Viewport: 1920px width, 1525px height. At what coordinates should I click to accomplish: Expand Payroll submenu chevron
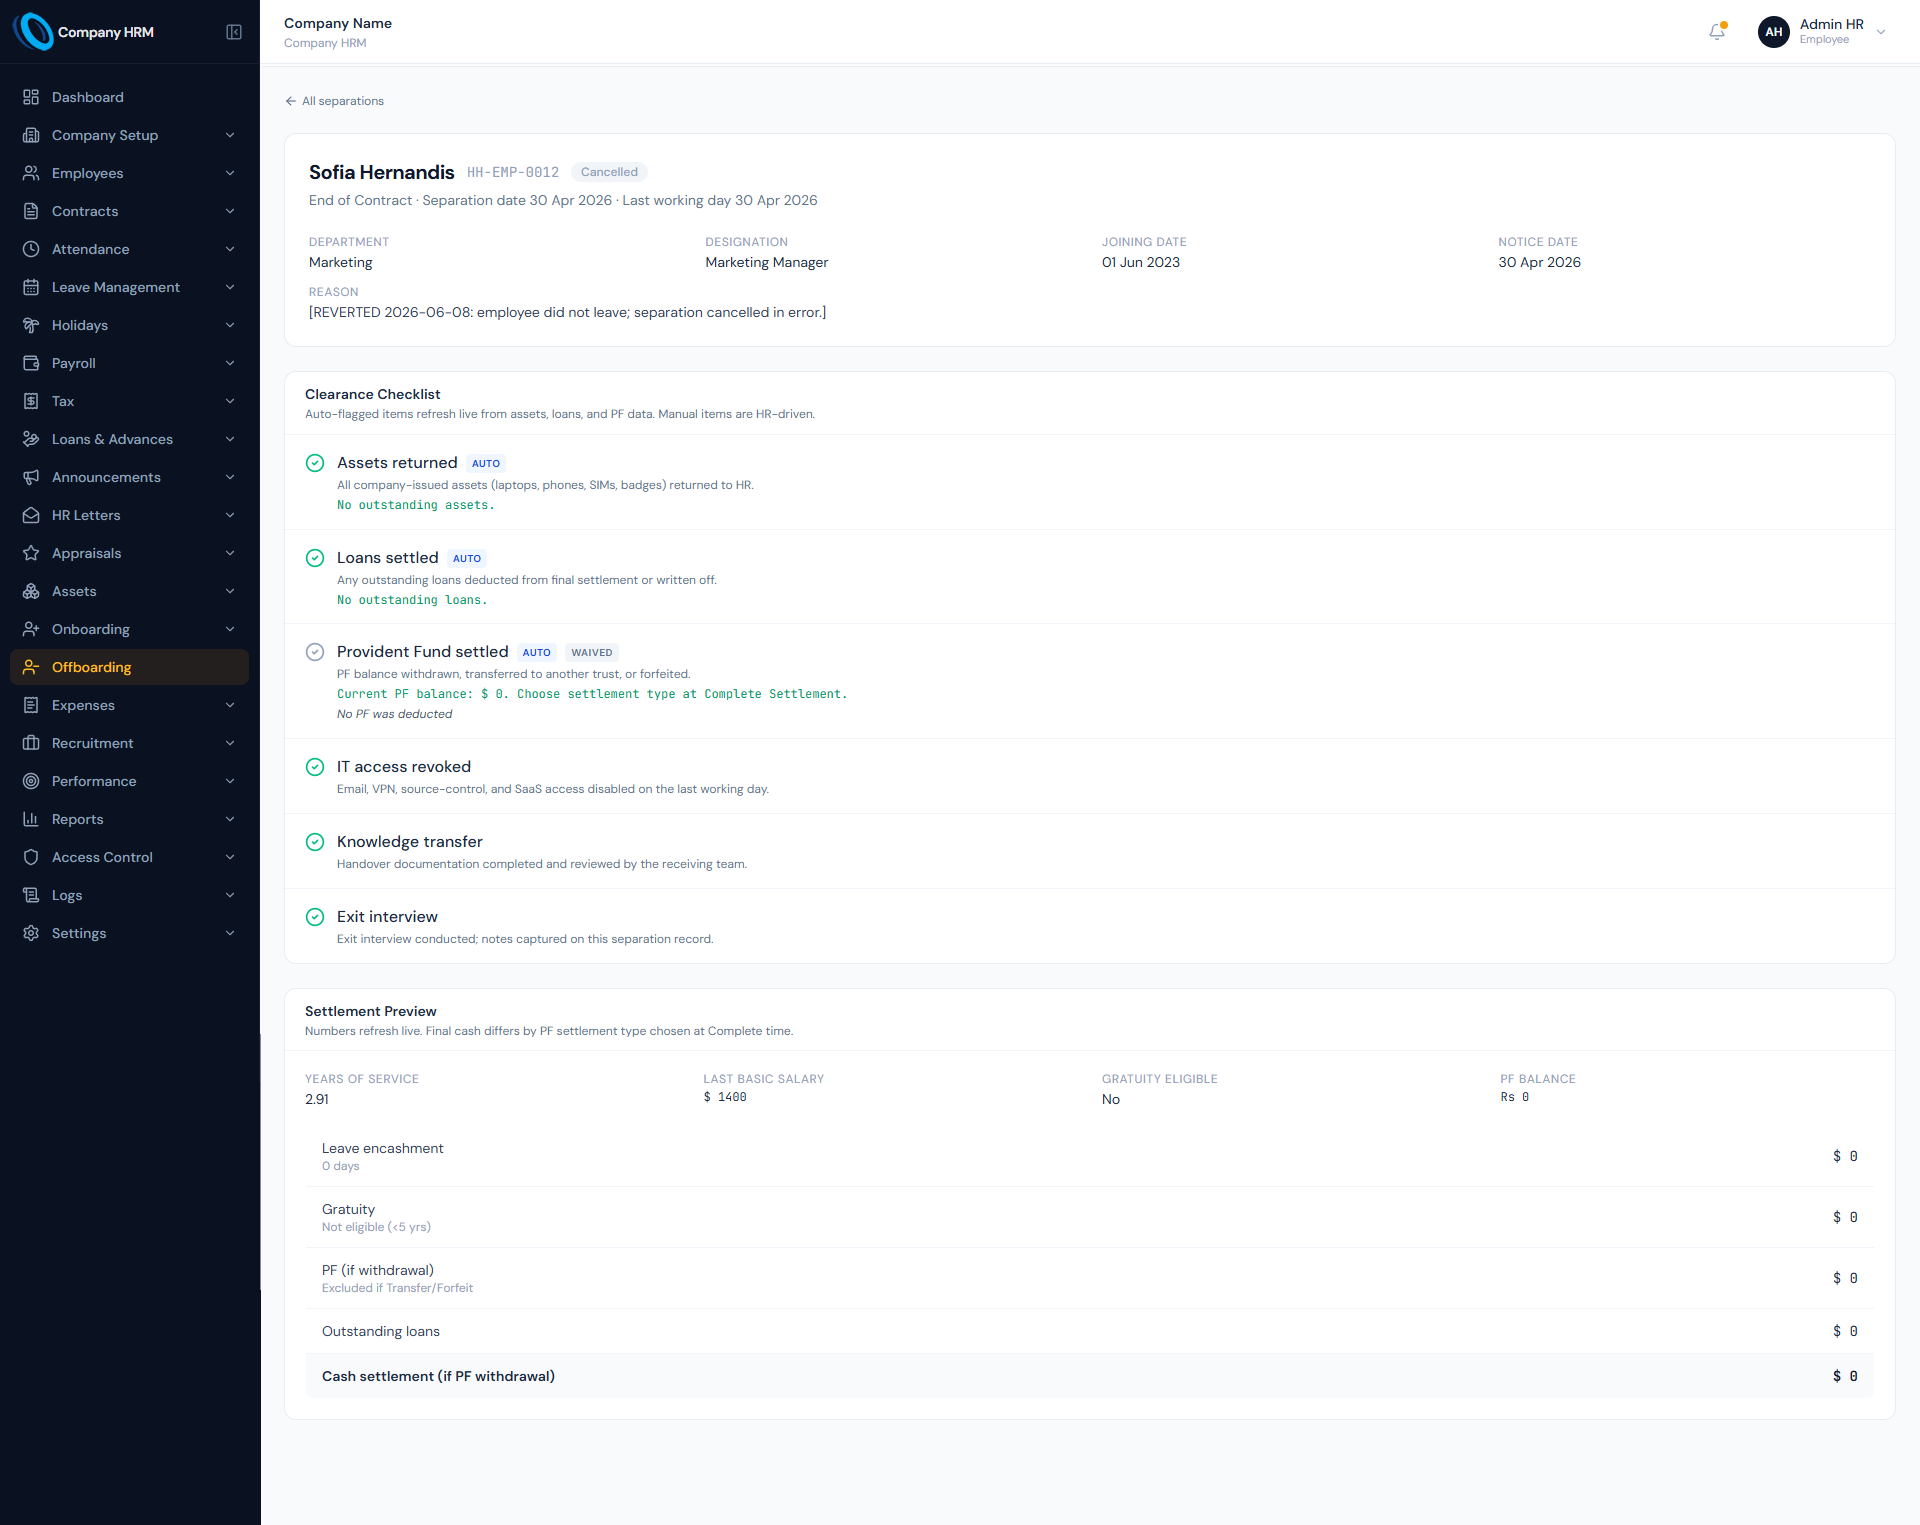[x=230, y=363]
